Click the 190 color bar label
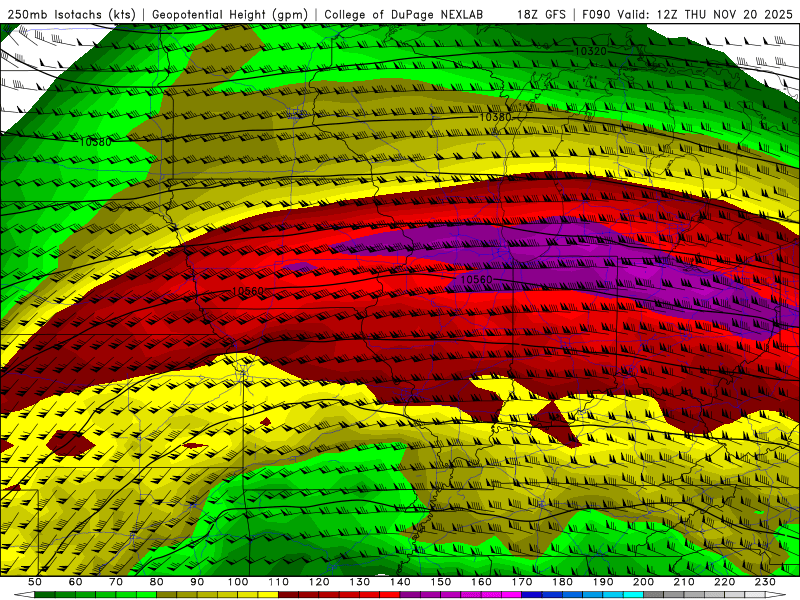800x600 pixels. tap(603, 582)
